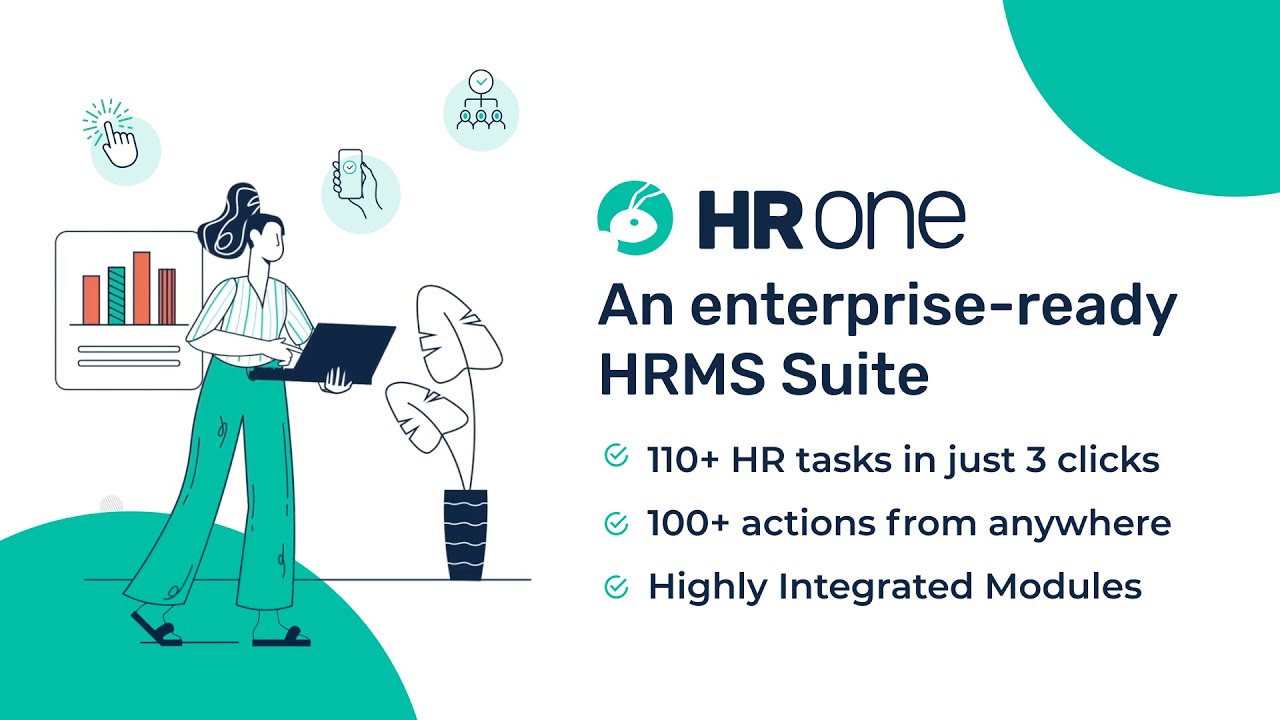The height and width of the screenshot is (720, 1280).
Task: Click the "HR one" brand name text
Action: (x=831, y=219)
